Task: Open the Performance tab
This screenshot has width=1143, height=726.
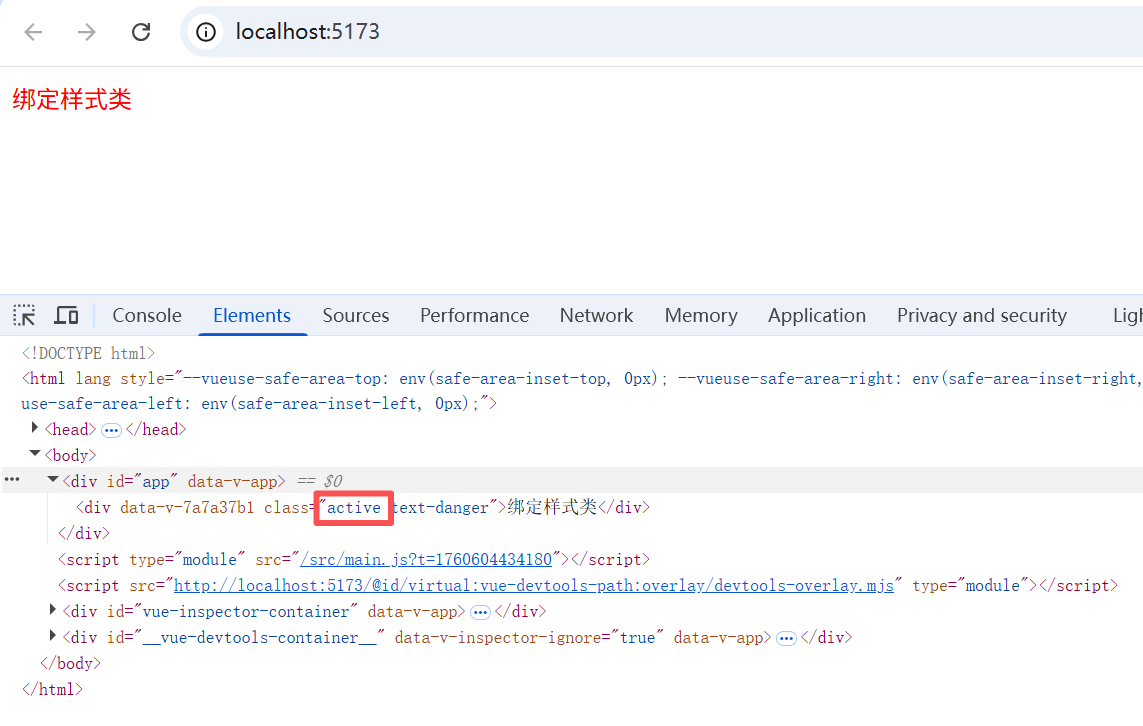Action: click(475, 315)
